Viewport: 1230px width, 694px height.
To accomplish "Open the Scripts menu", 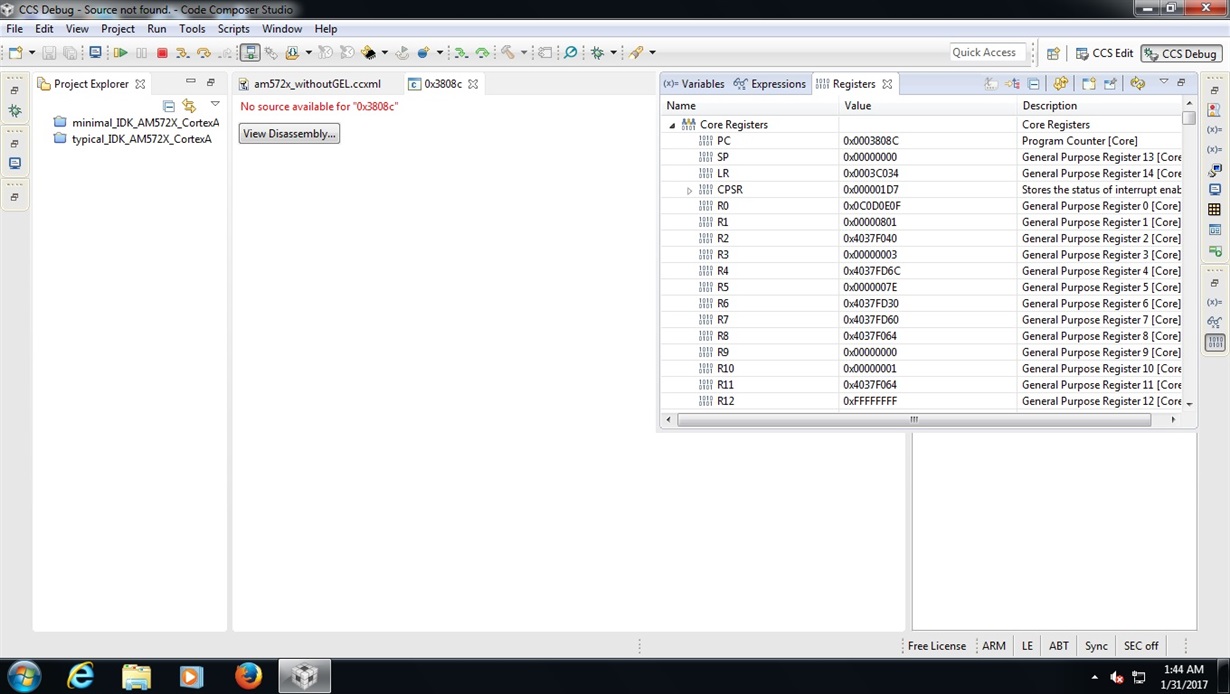I will (x=234, y=29).
